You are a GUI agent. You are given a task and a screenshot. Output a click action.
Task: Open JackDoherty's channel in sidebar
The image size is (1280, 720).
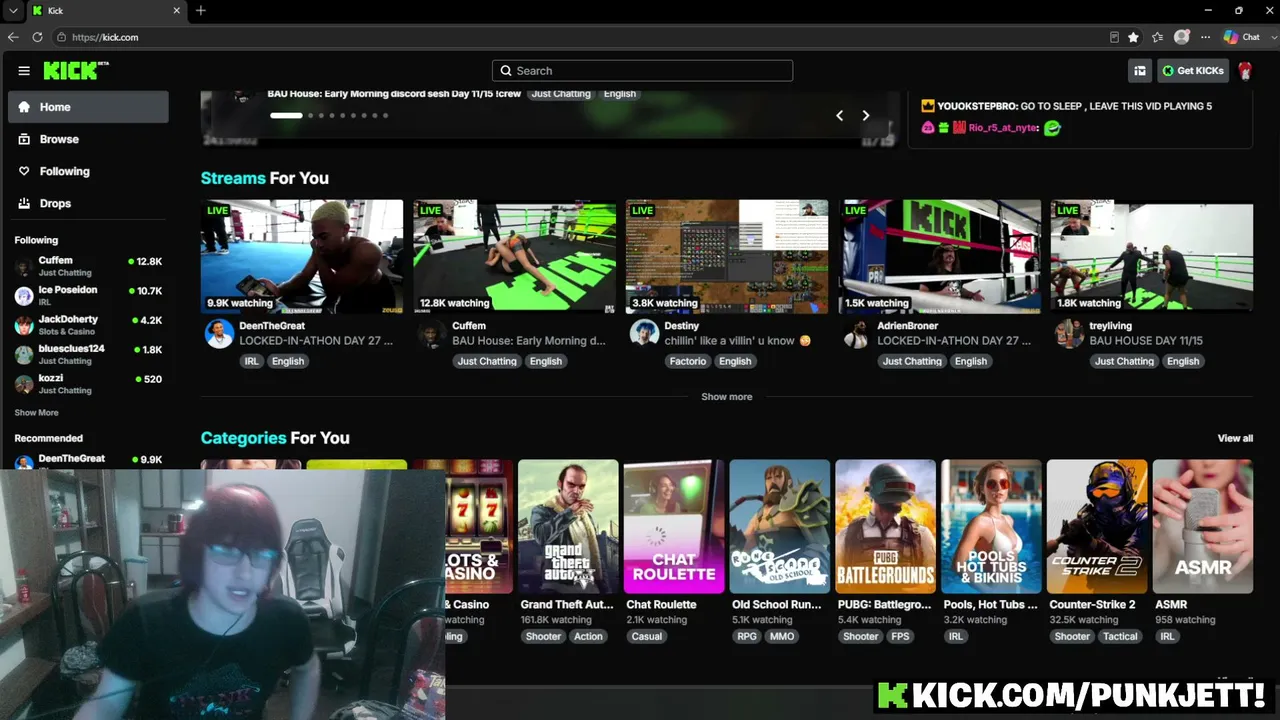coord(88,325)
